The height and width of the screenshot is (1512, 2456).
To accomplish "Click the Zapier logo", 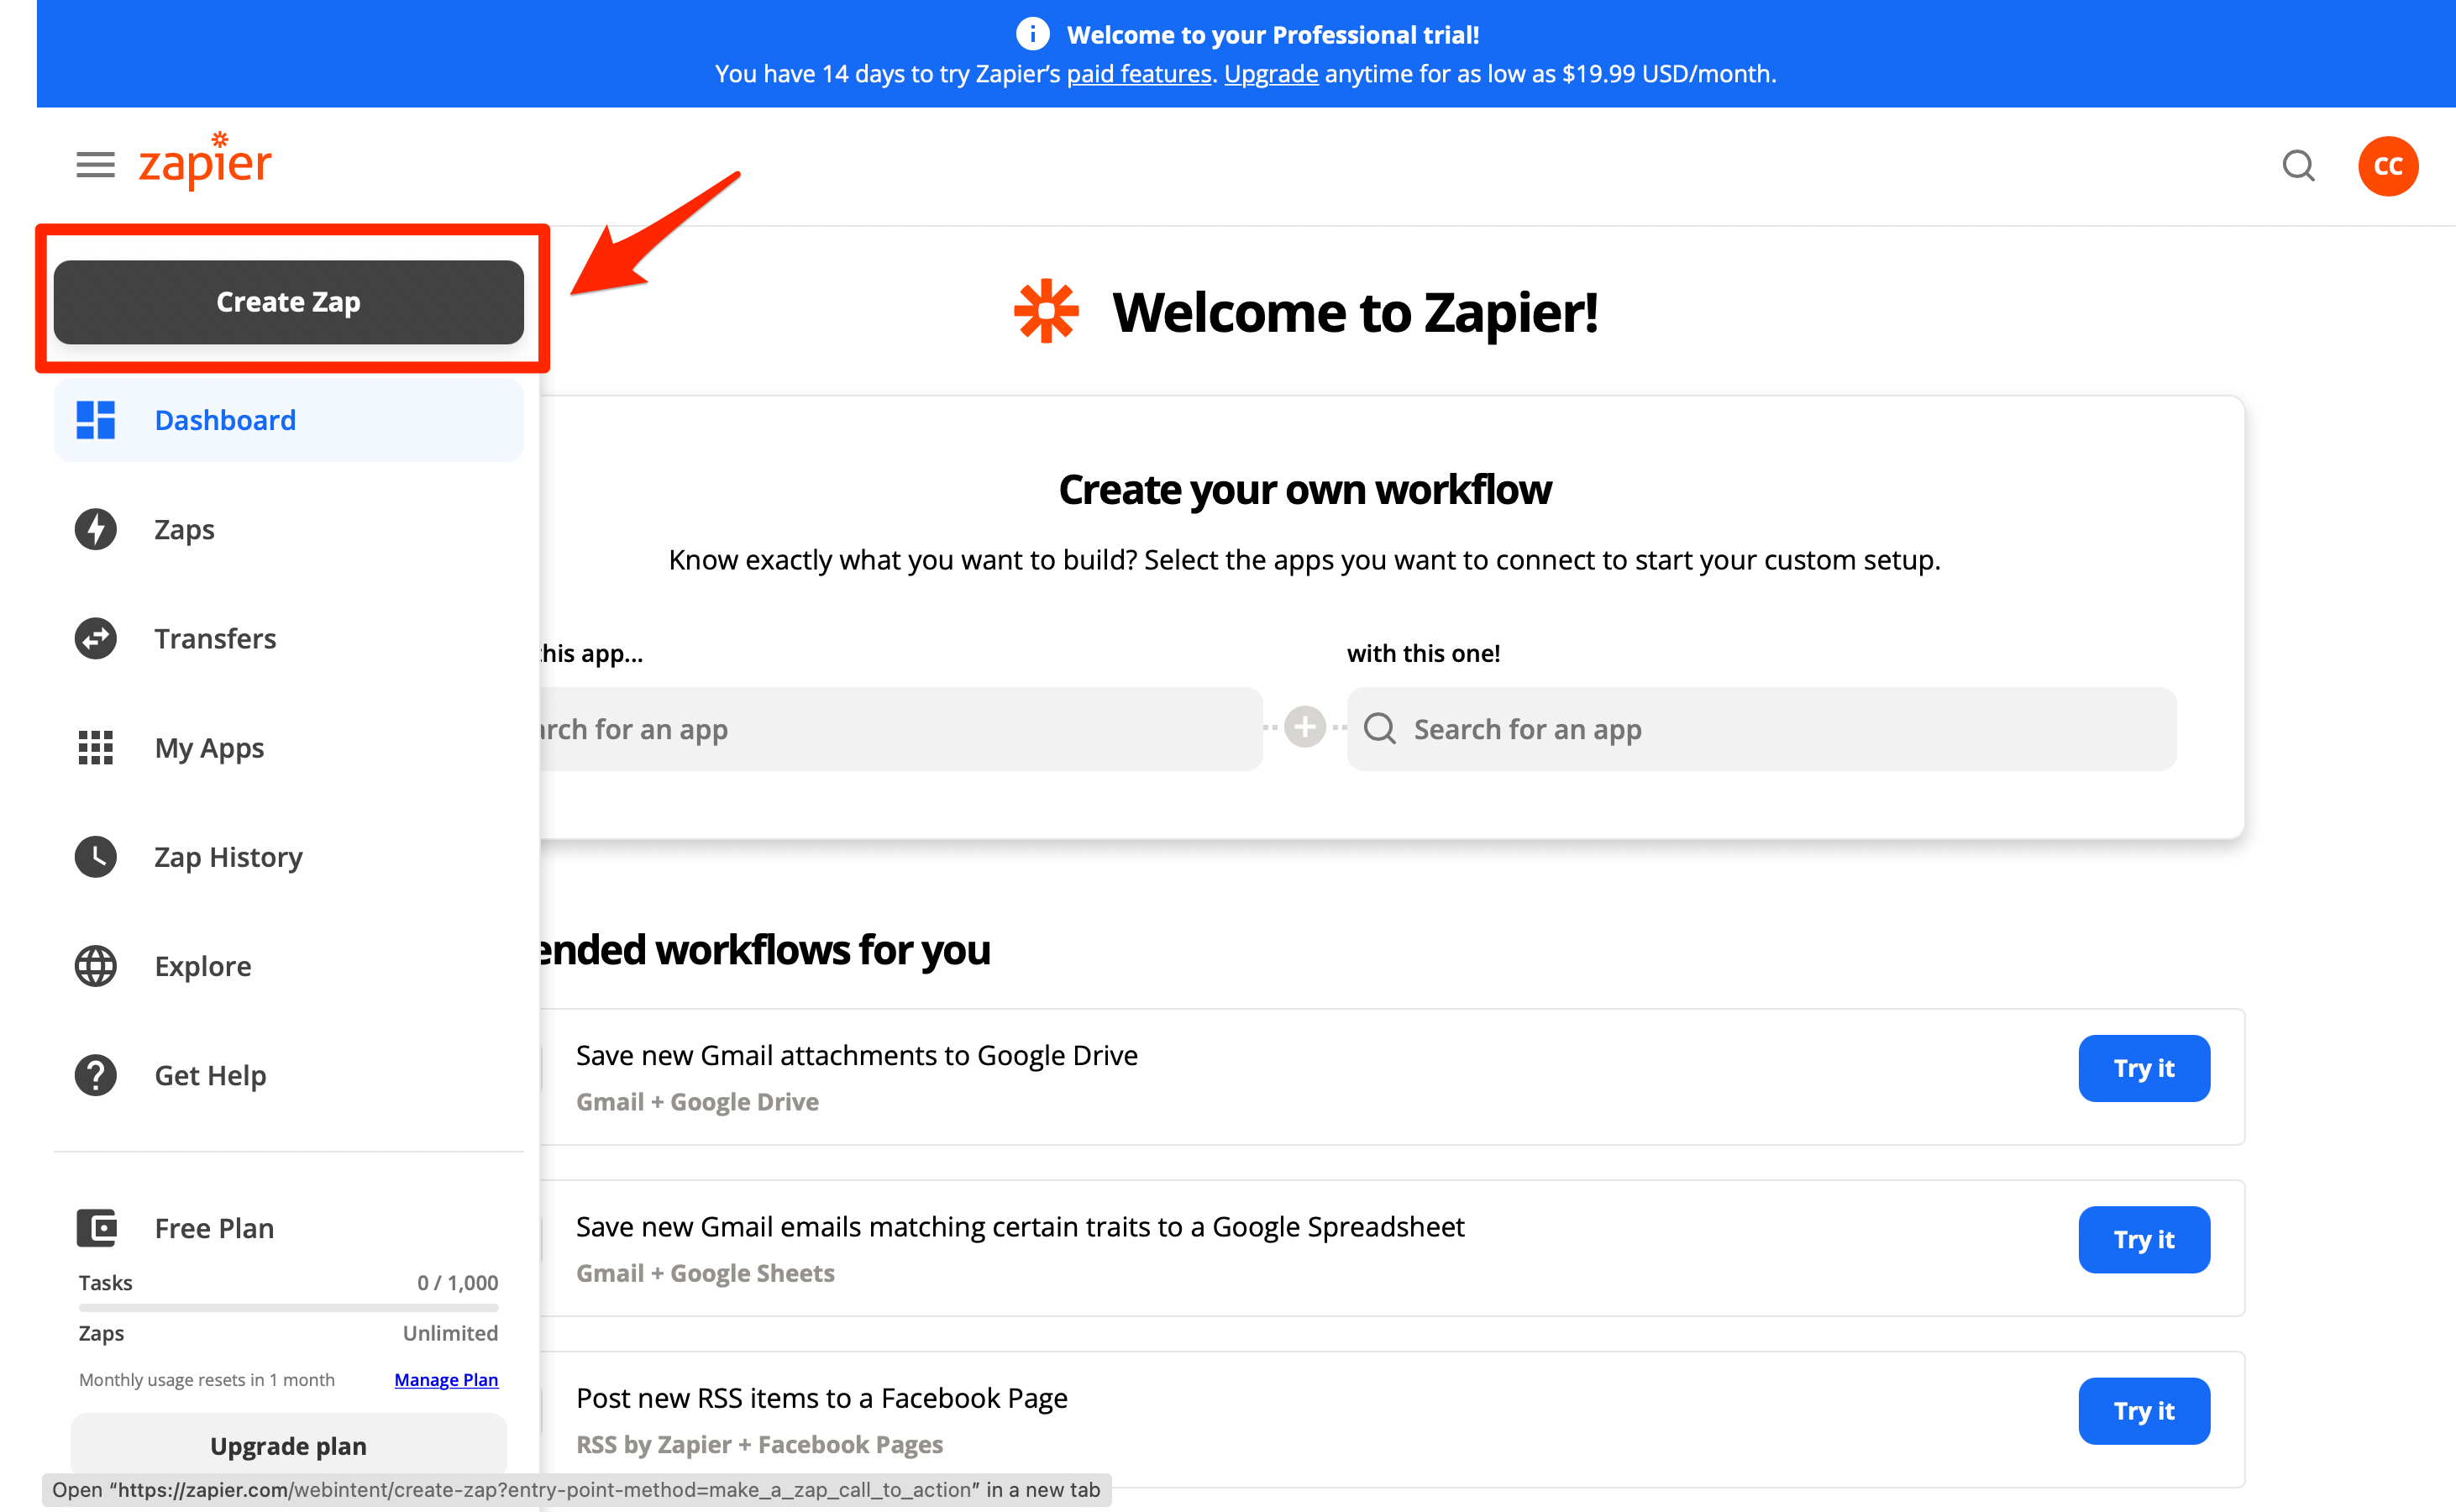I will (205, 162).
